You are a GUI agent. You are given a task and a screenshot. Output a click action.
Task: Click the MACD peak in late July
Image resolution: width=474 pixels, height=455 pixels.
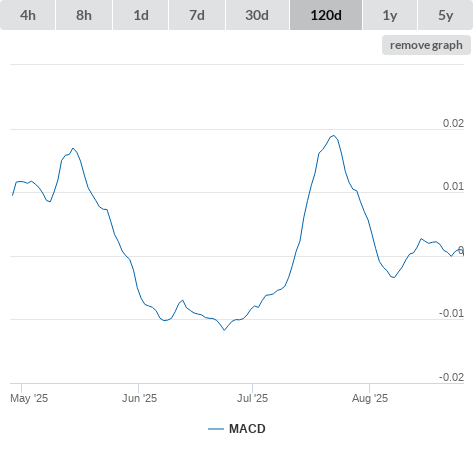pyautogui.click(x=333, y=135)
